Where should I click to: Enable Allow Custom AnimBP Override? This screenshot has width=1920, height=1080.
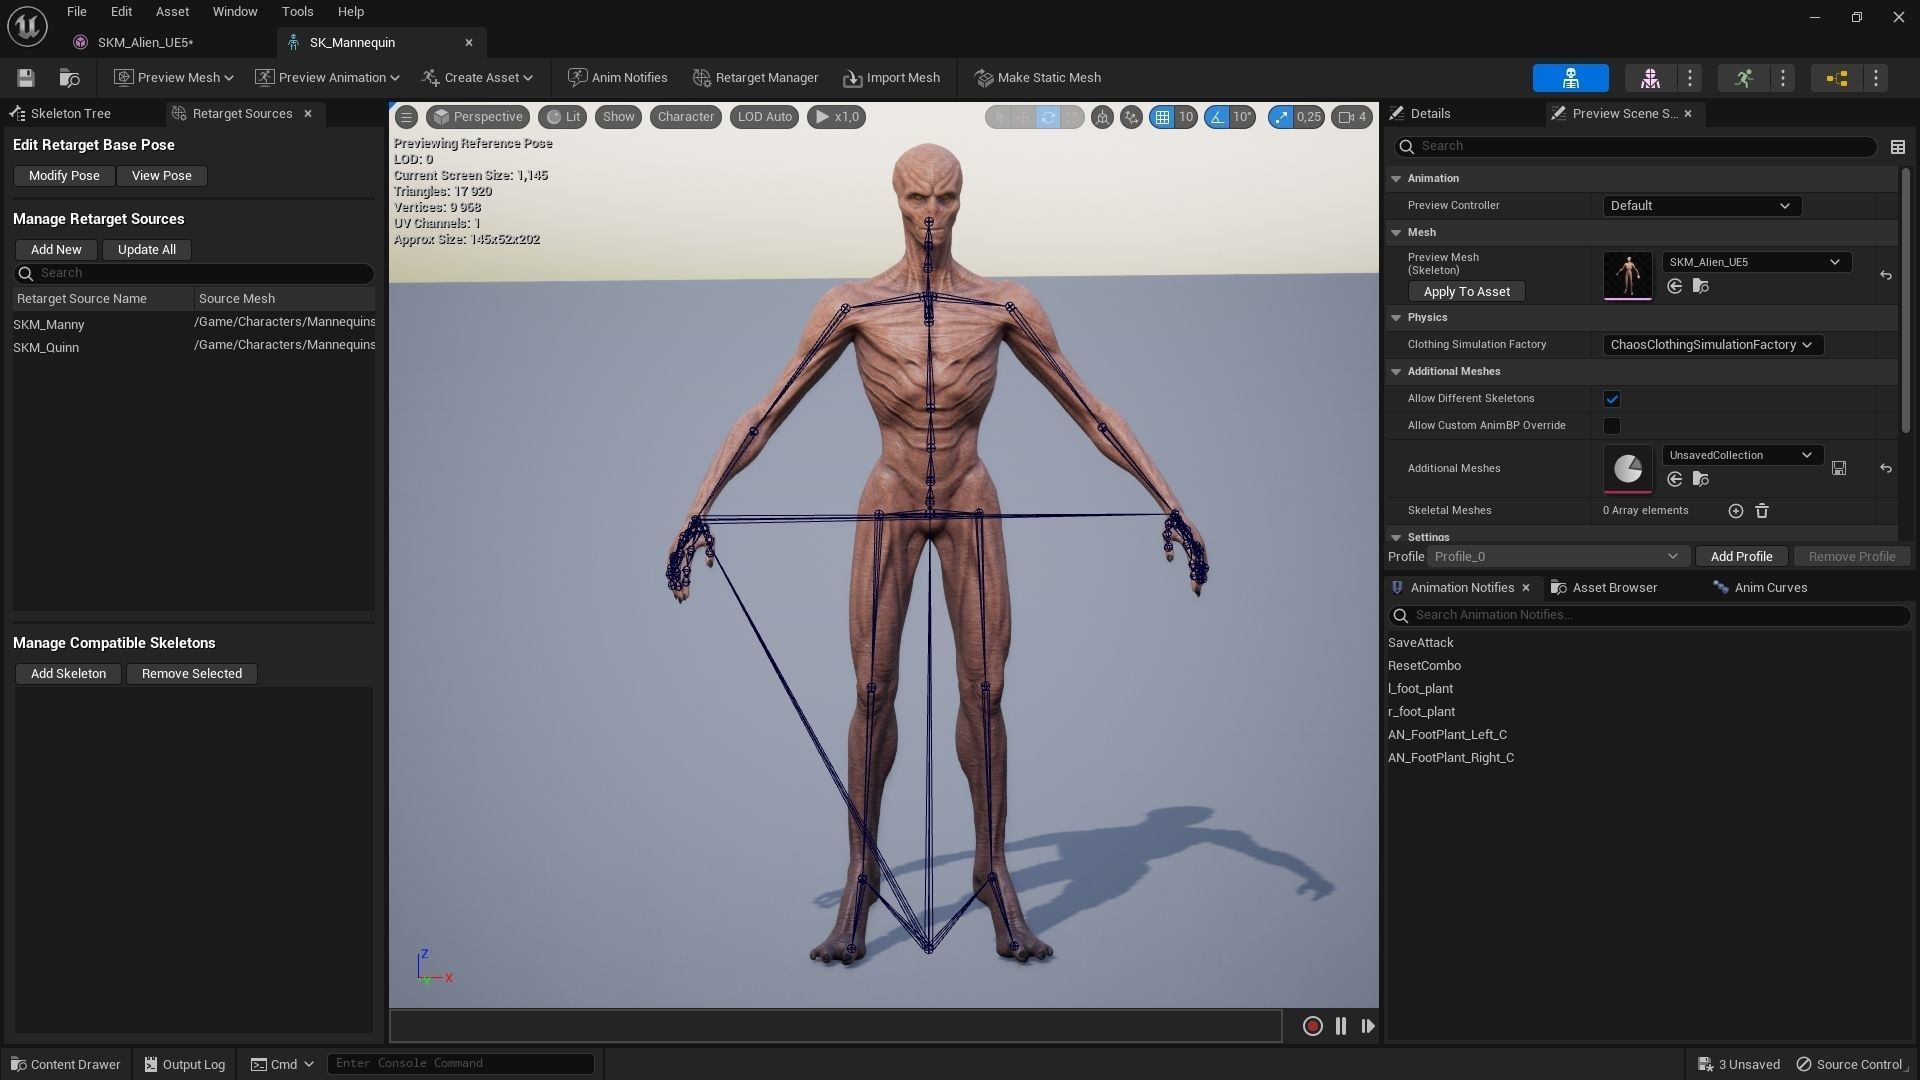(1612, 426)
